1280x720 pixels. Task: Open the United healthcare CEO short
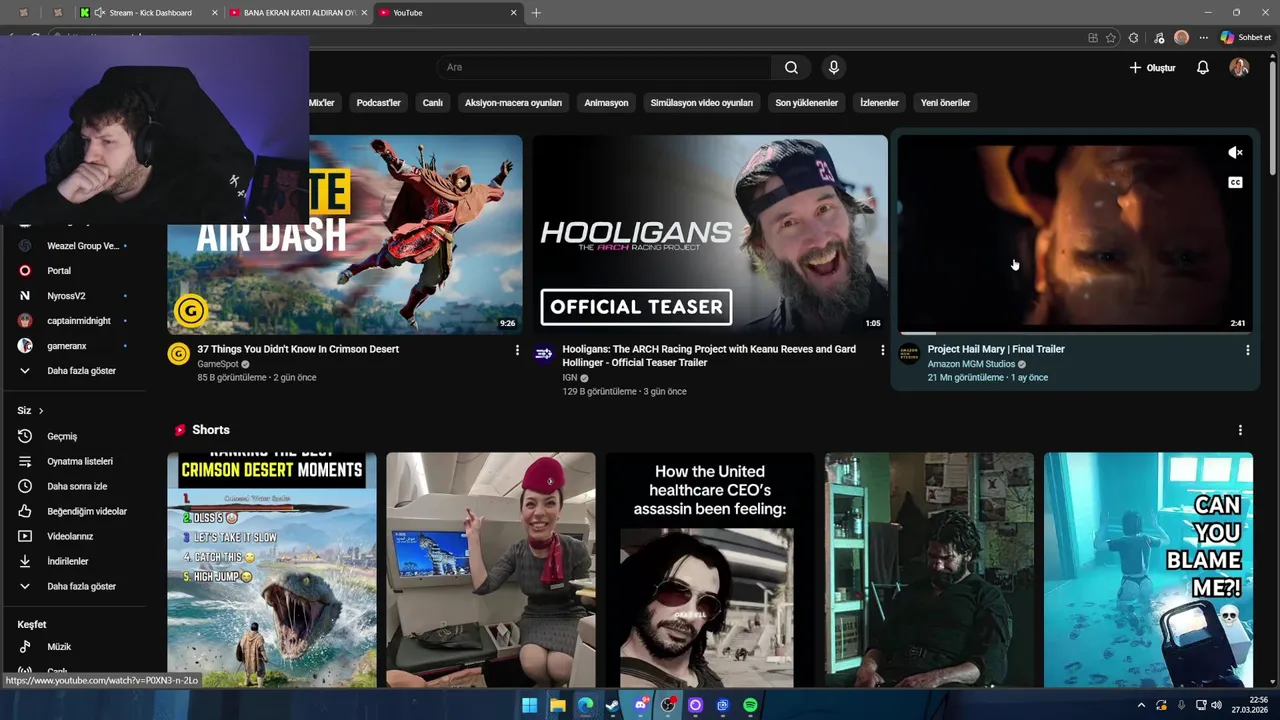coord(710,570)
